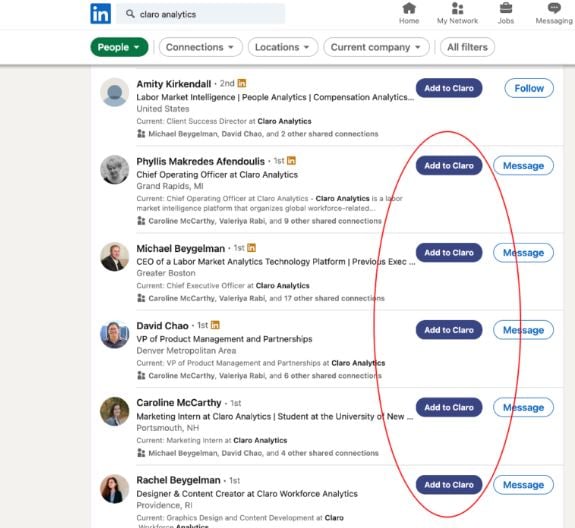
Task: Add David Chao to Claro
Action: [449, 330]
